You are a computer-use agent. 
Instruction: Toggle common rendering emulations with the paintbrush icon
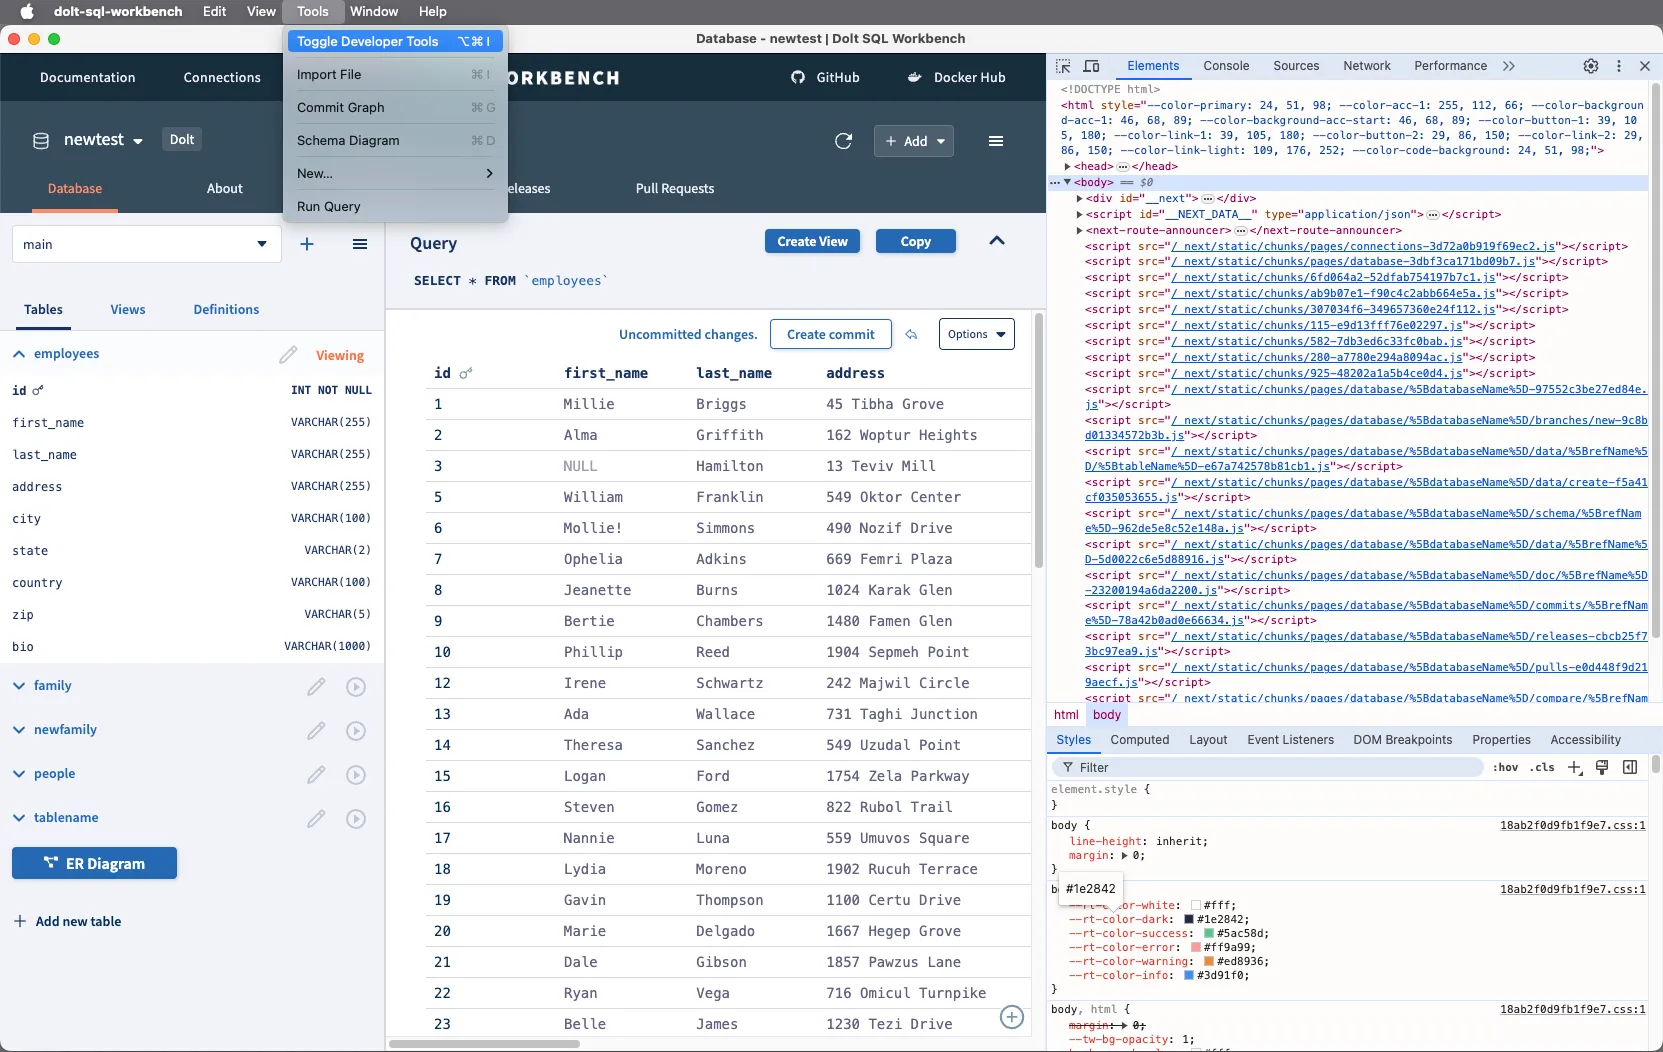(x=1603, y=768)
